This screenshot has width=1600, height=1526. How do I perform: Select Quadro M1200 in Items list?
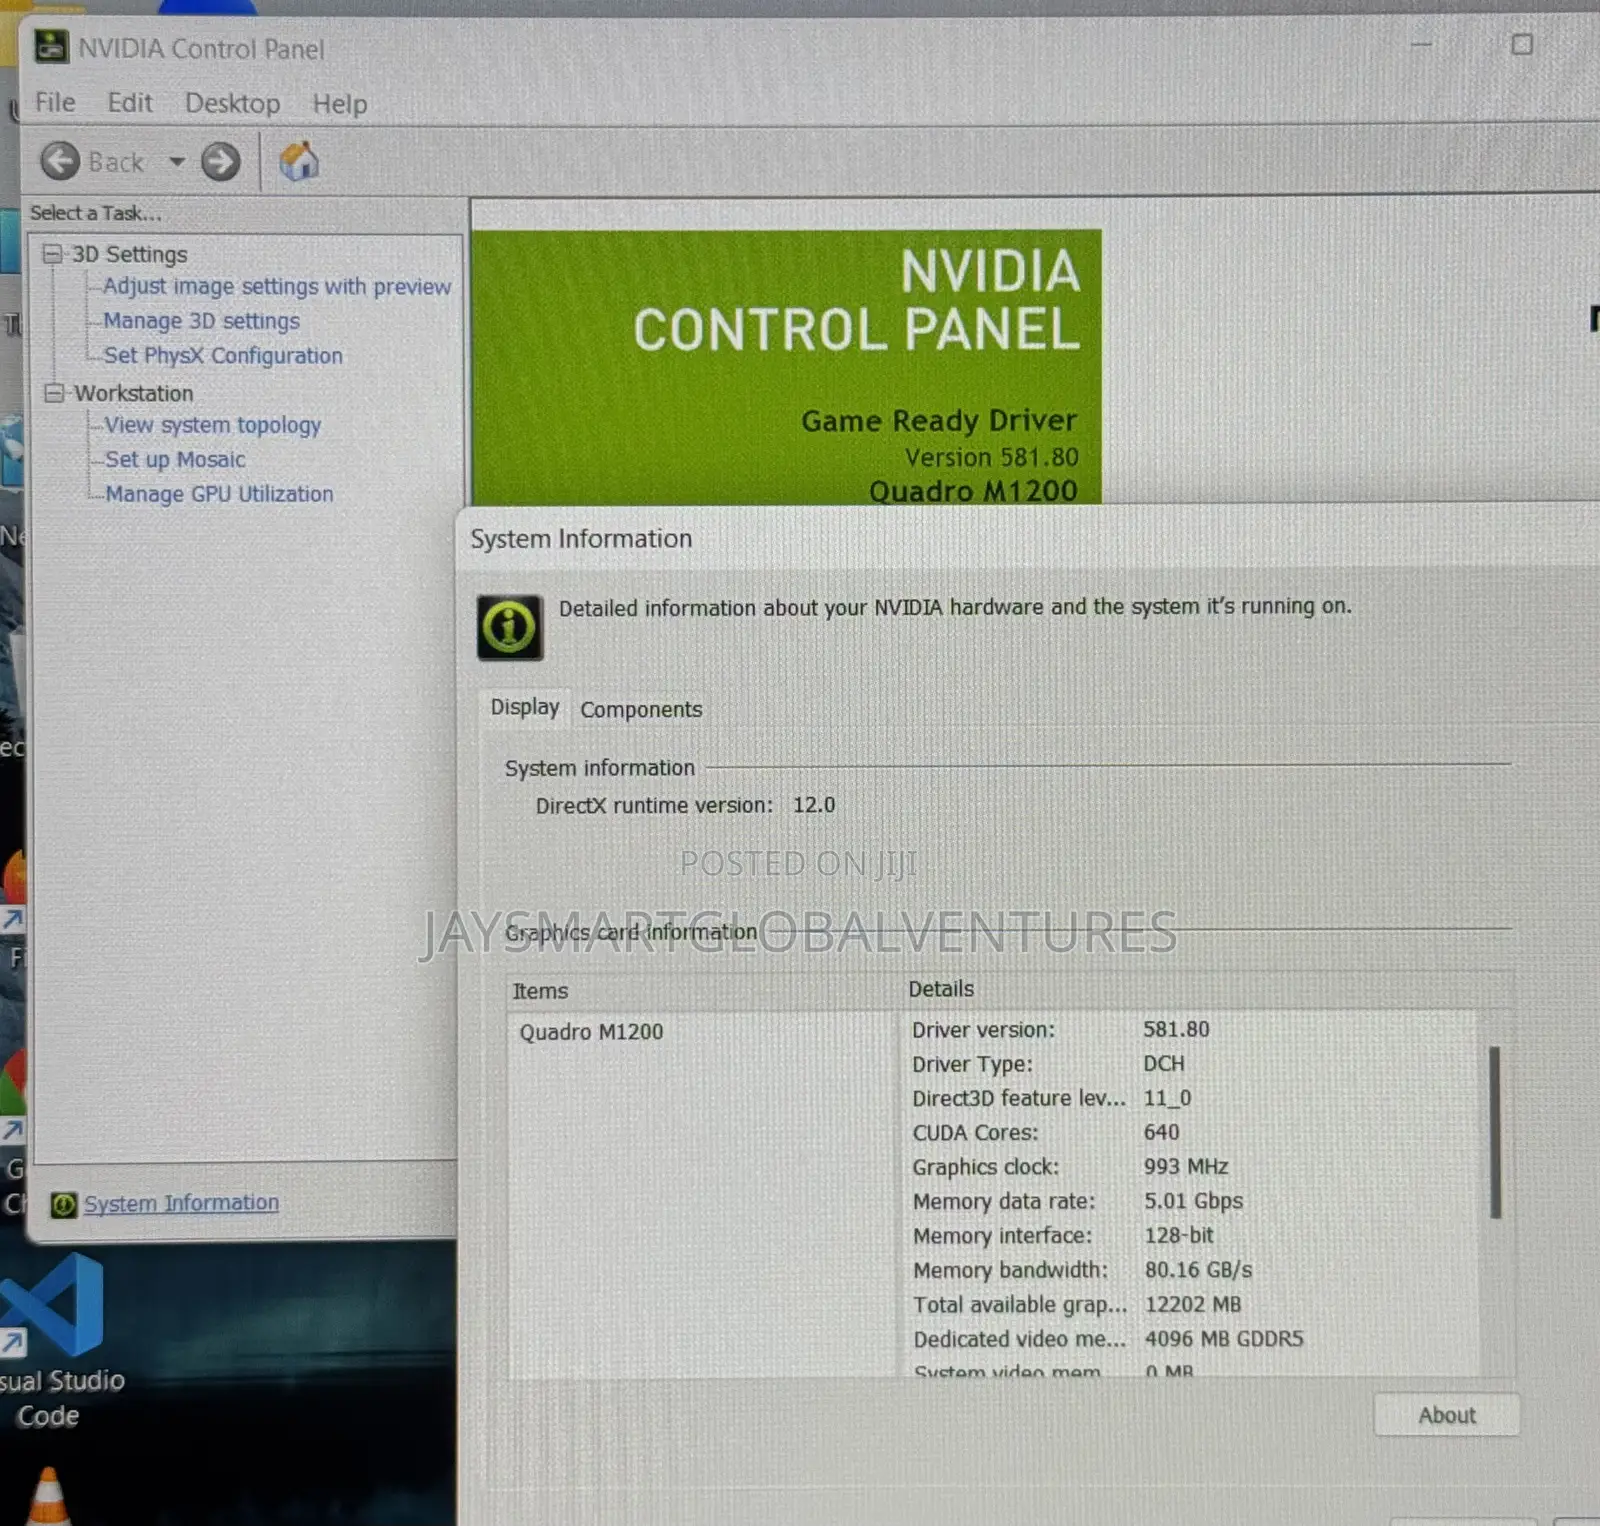(x=591, y=1032)
